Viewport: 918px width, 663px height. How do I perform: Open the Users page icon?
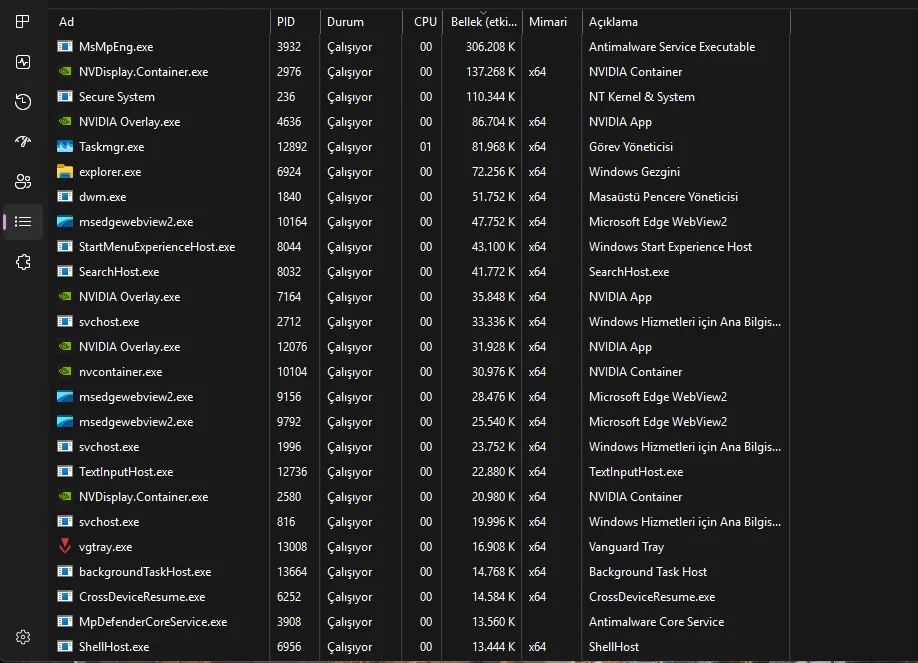click(23, 182)
